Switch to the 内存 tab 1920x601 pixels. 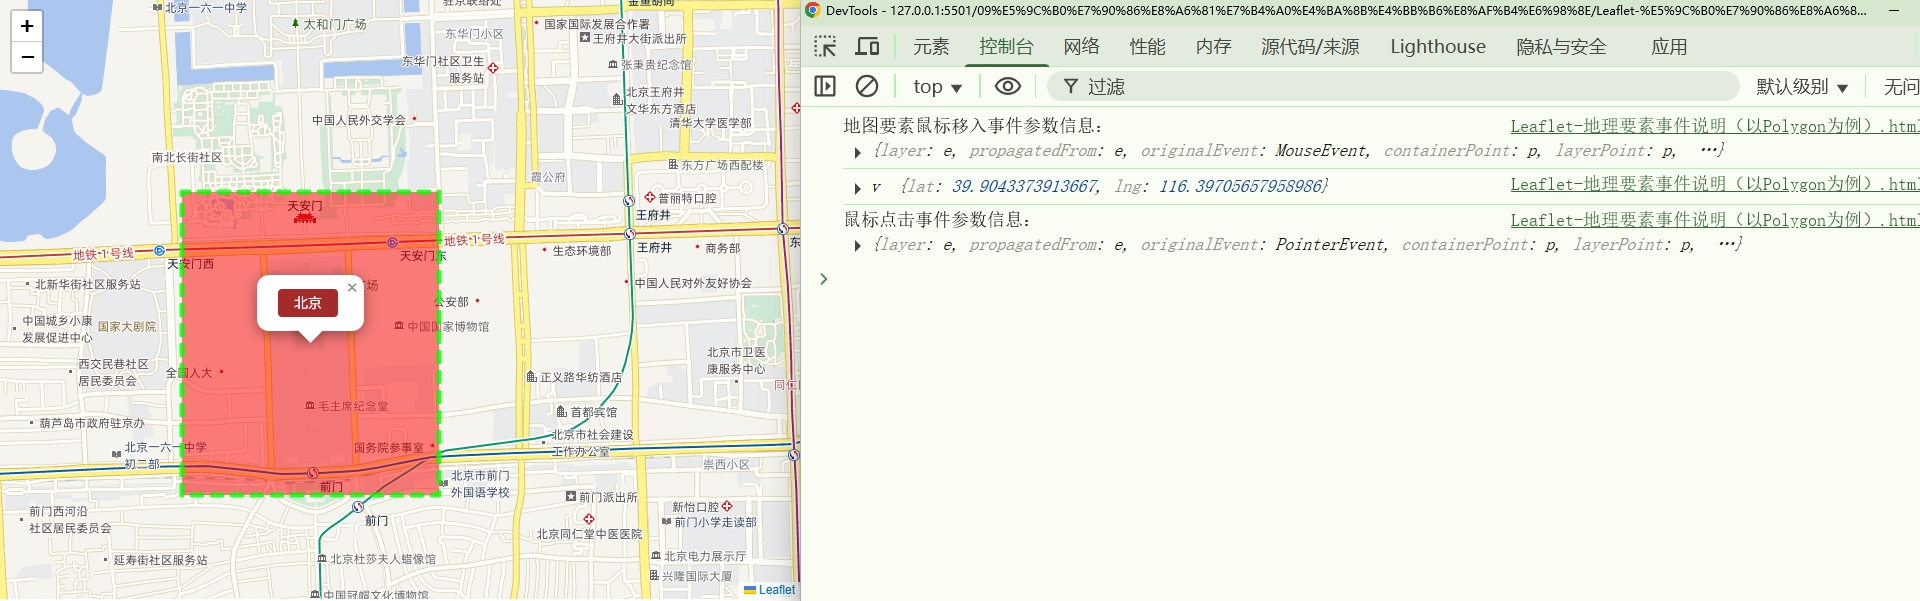coord(1214,47)
